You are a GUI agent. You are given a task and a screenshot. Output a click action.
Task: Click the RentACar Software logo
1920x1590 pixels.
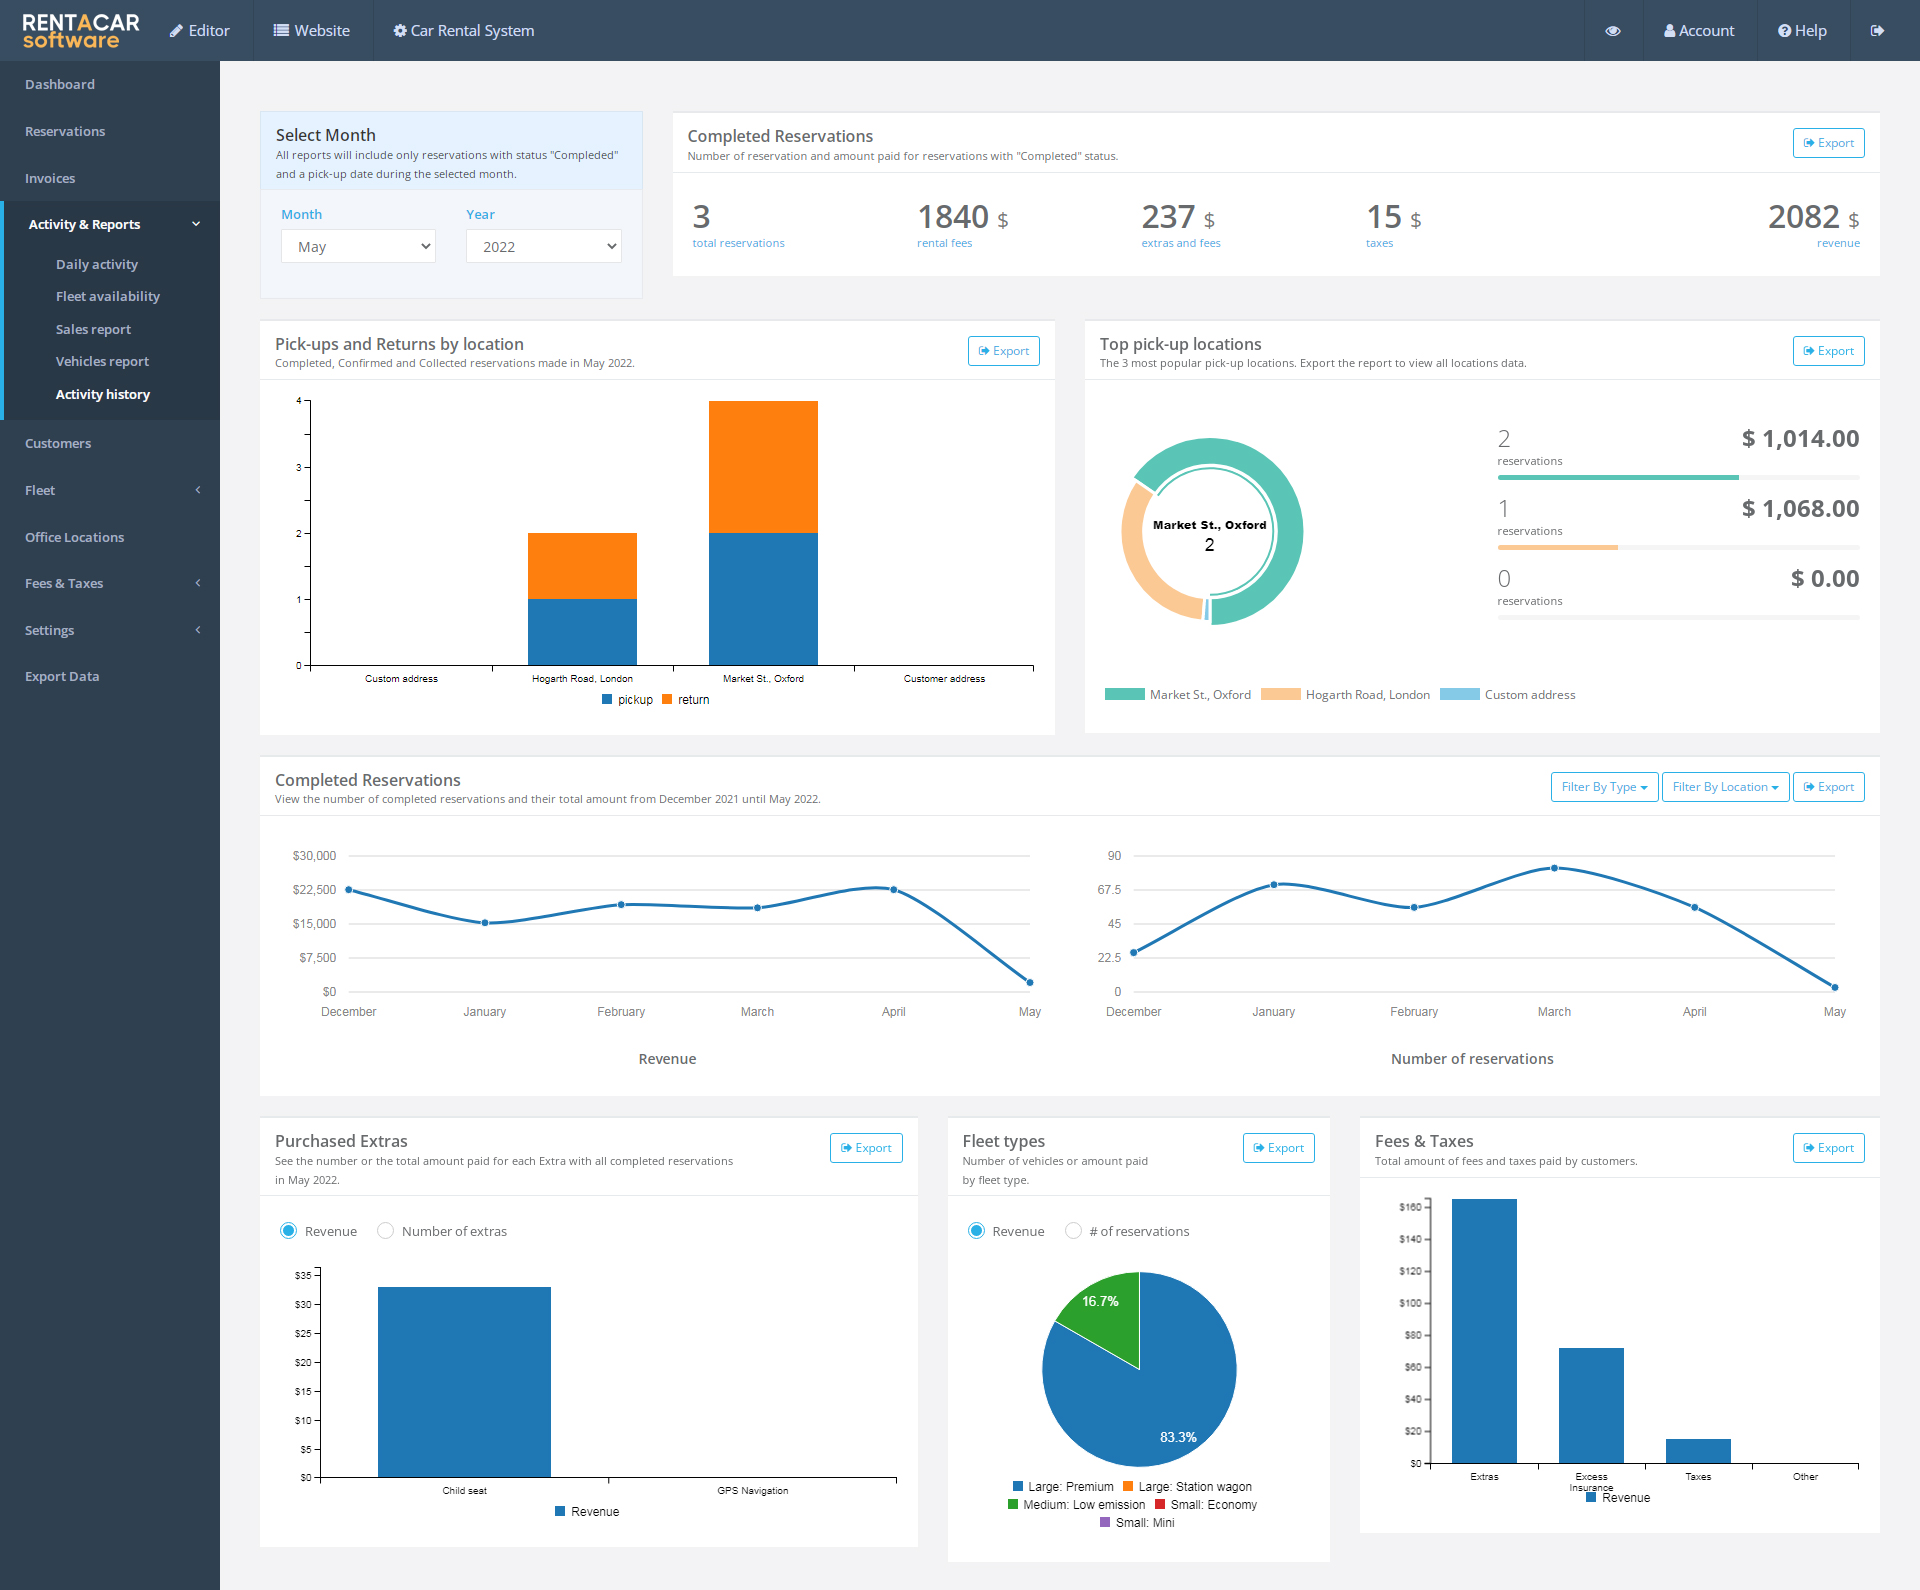81,31
